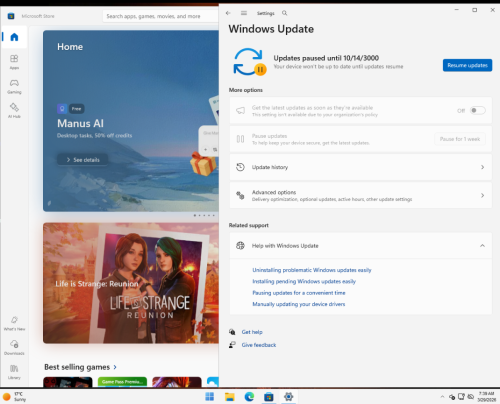Viewport: 500px width, 404px height.
Task: Open AI Hub in Store sidebar
Action: coord(14,110)
